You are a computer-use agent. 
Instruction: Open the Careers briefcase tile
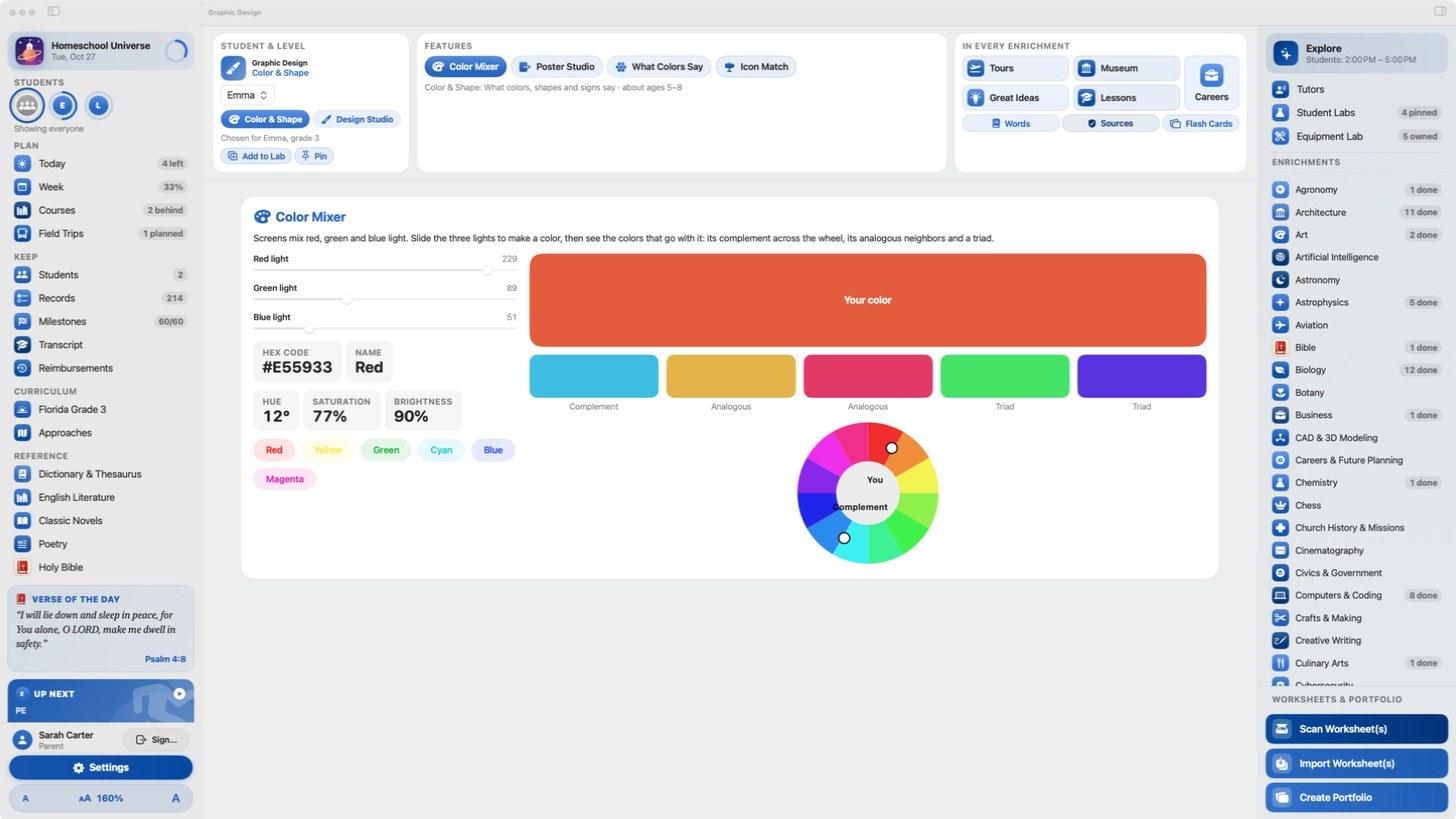pyautogui.click(x=1211, y=82)
